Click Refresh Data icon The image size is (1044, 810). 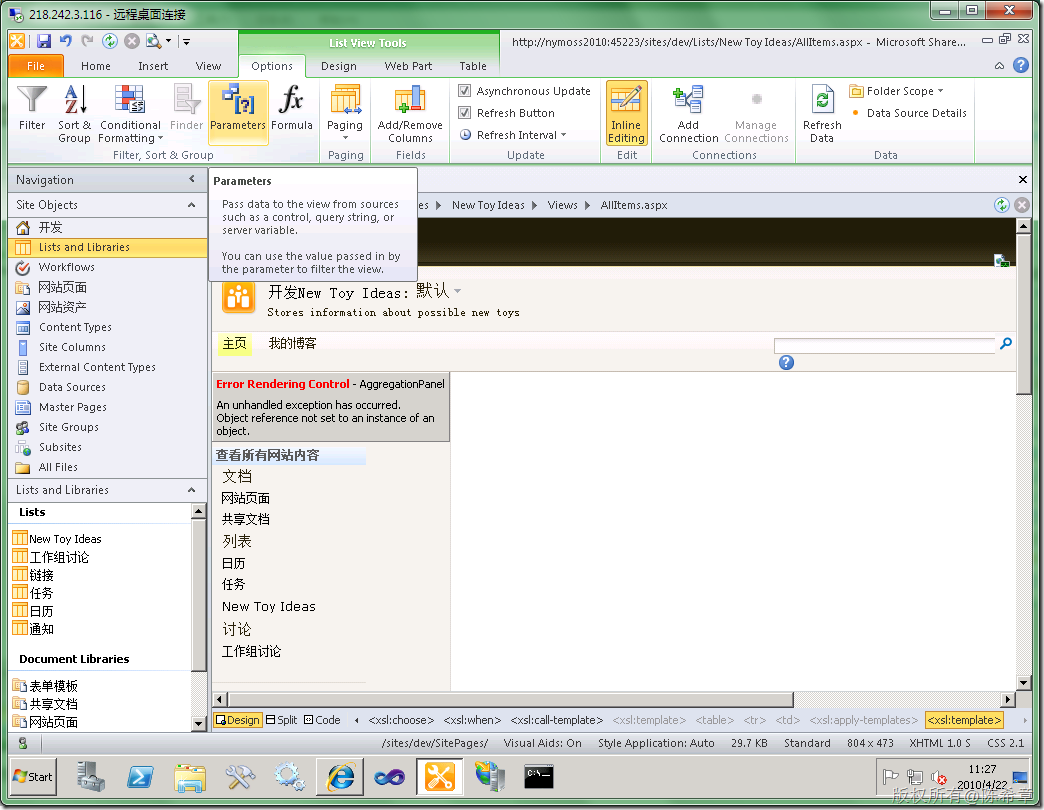(822, 100)
